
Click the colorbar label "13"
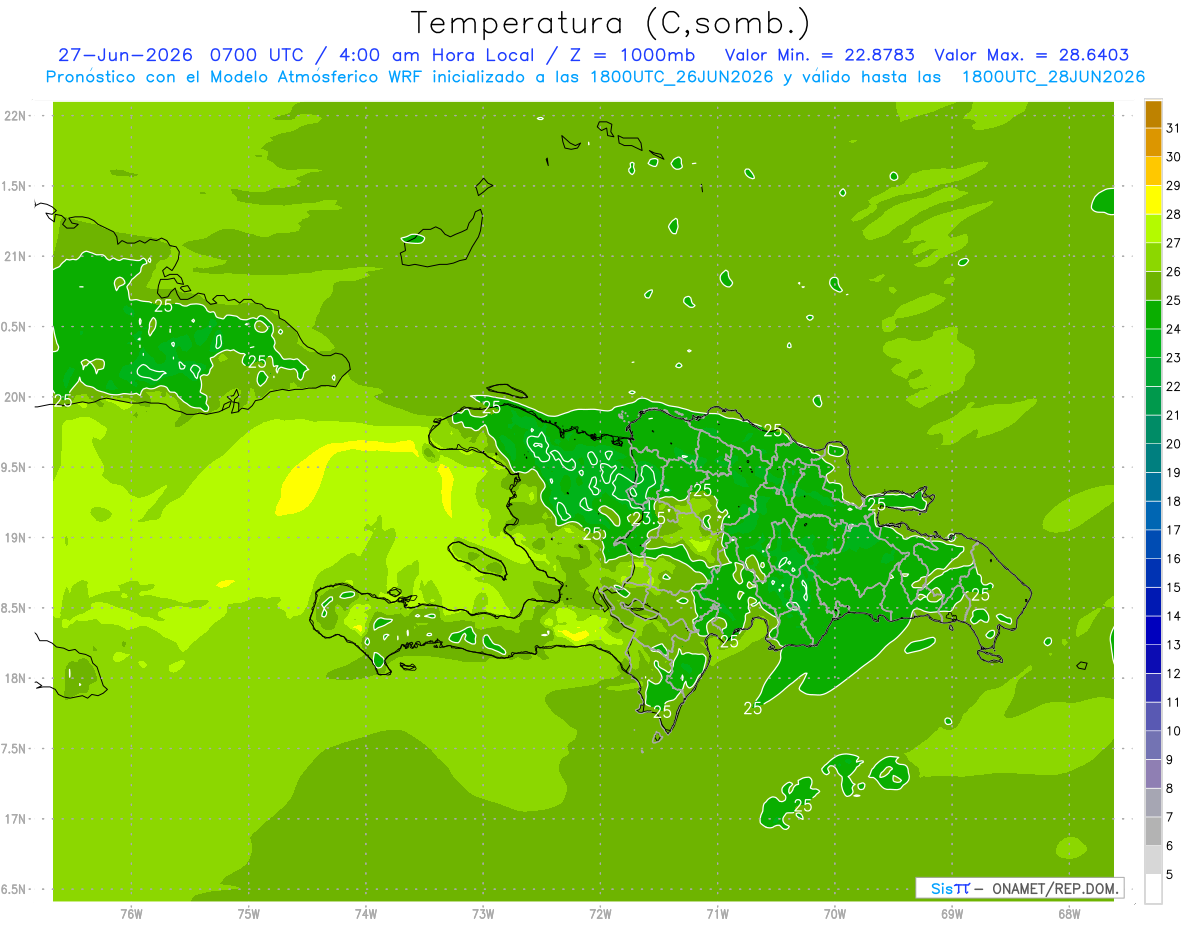(1173, 645)
